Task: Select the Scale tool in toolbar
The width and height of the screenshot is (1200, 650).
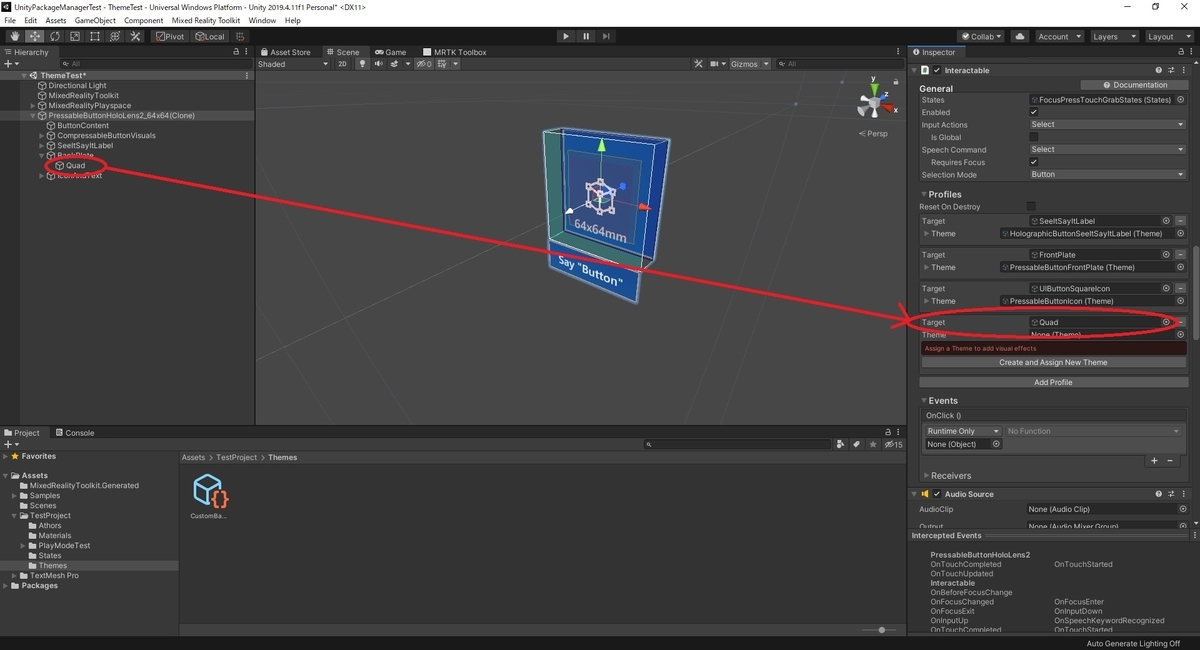Action: (x=75, y=37)
